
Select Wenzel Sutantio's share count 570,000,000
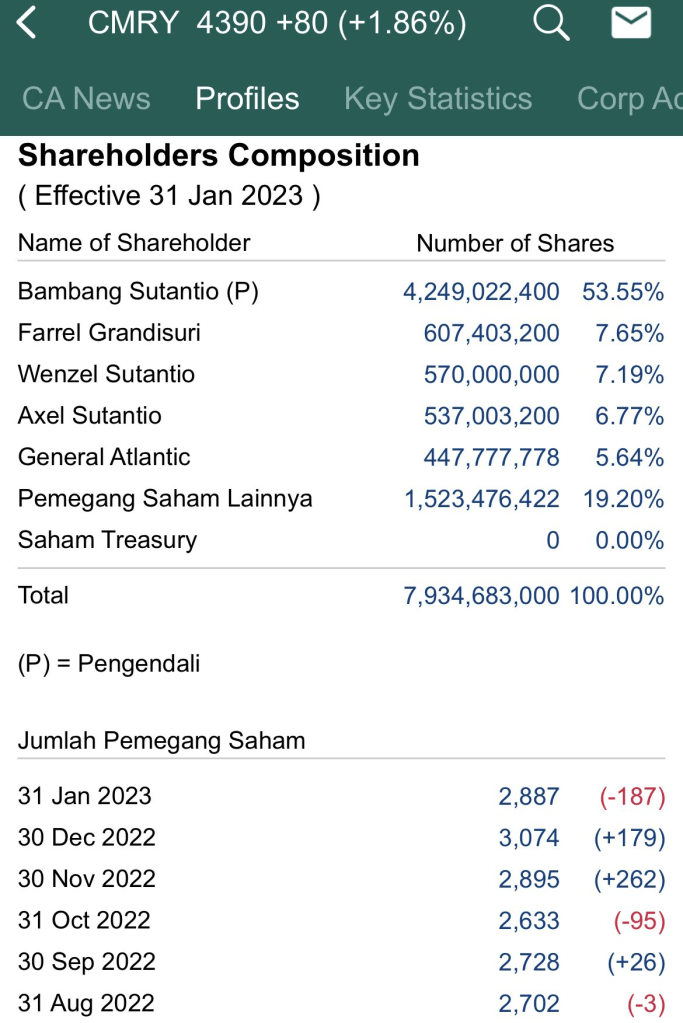tap(491, 375)
